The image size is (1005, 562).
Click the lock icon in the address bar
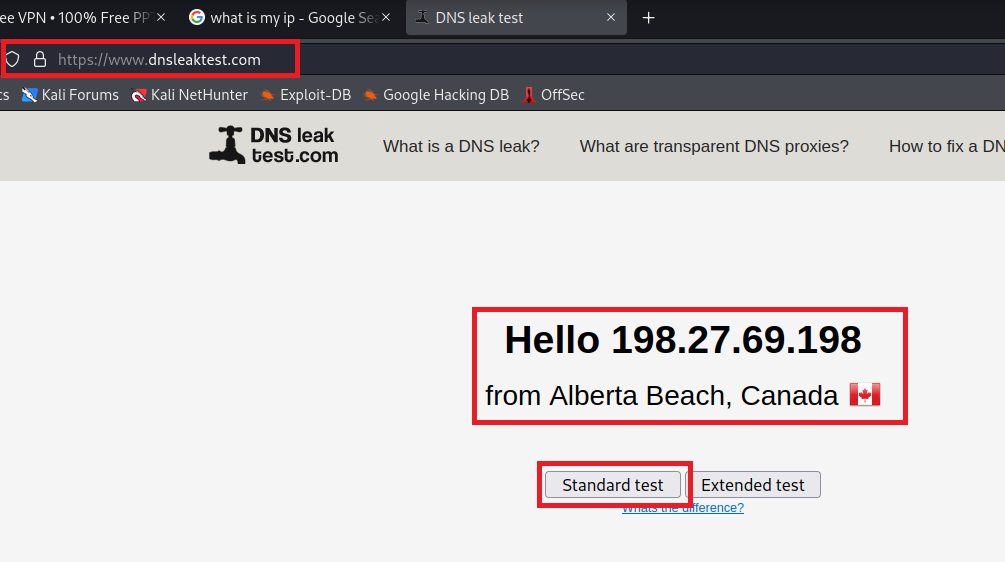coord(40,60)
